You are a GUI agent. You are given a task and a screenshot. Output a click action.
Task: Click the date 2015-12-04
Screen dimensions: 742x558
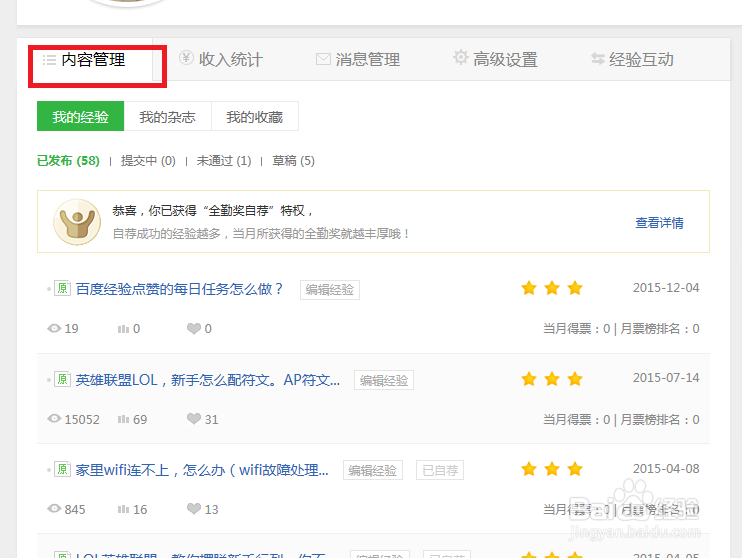coord(666,288)
